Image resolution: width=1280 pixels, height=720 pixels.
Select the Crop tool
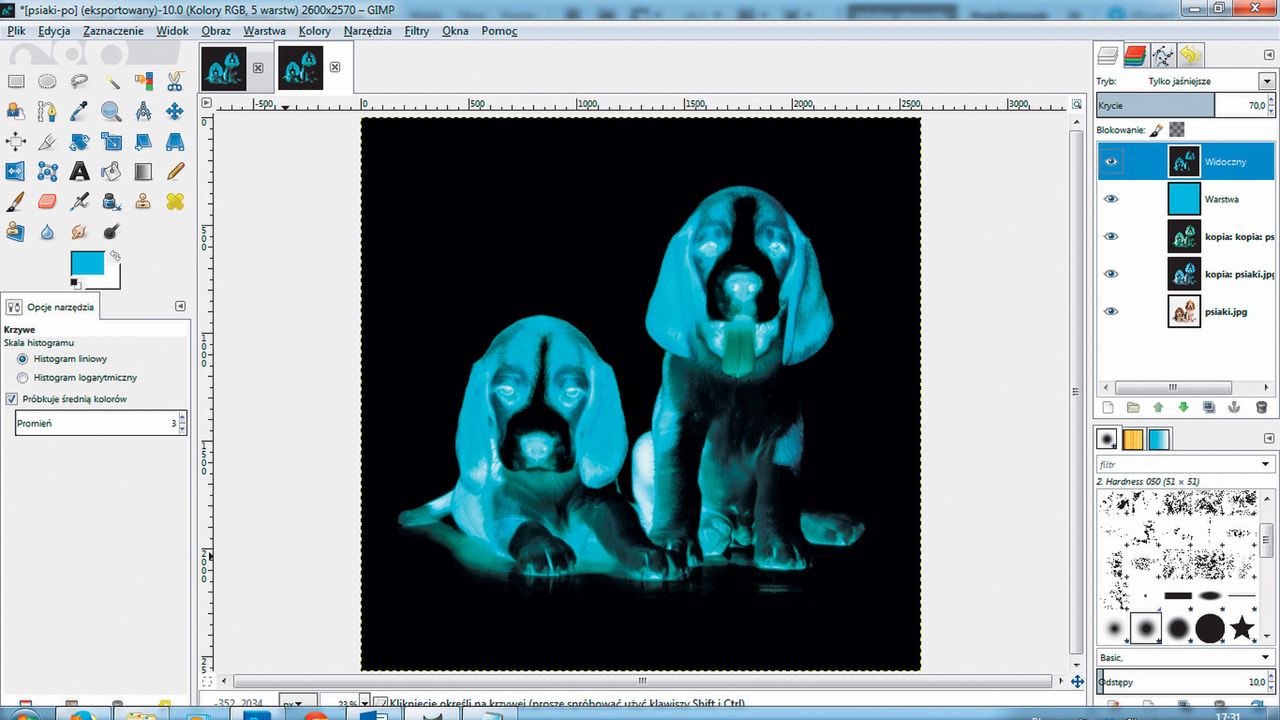coord(47,141)
